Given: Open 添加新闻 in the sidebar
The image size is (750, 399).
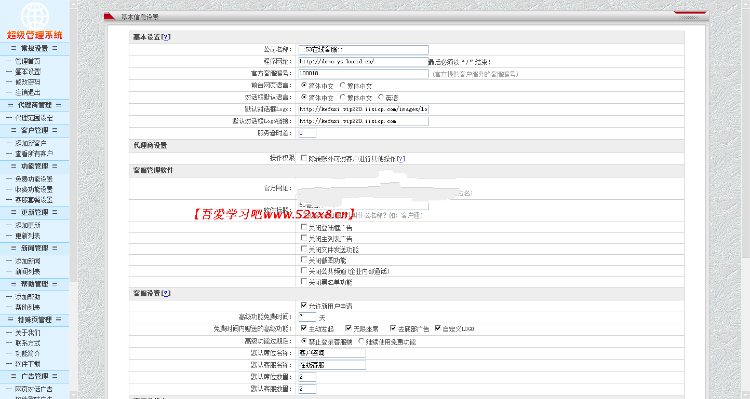Looking at the screenshot, I should (28, 261).
